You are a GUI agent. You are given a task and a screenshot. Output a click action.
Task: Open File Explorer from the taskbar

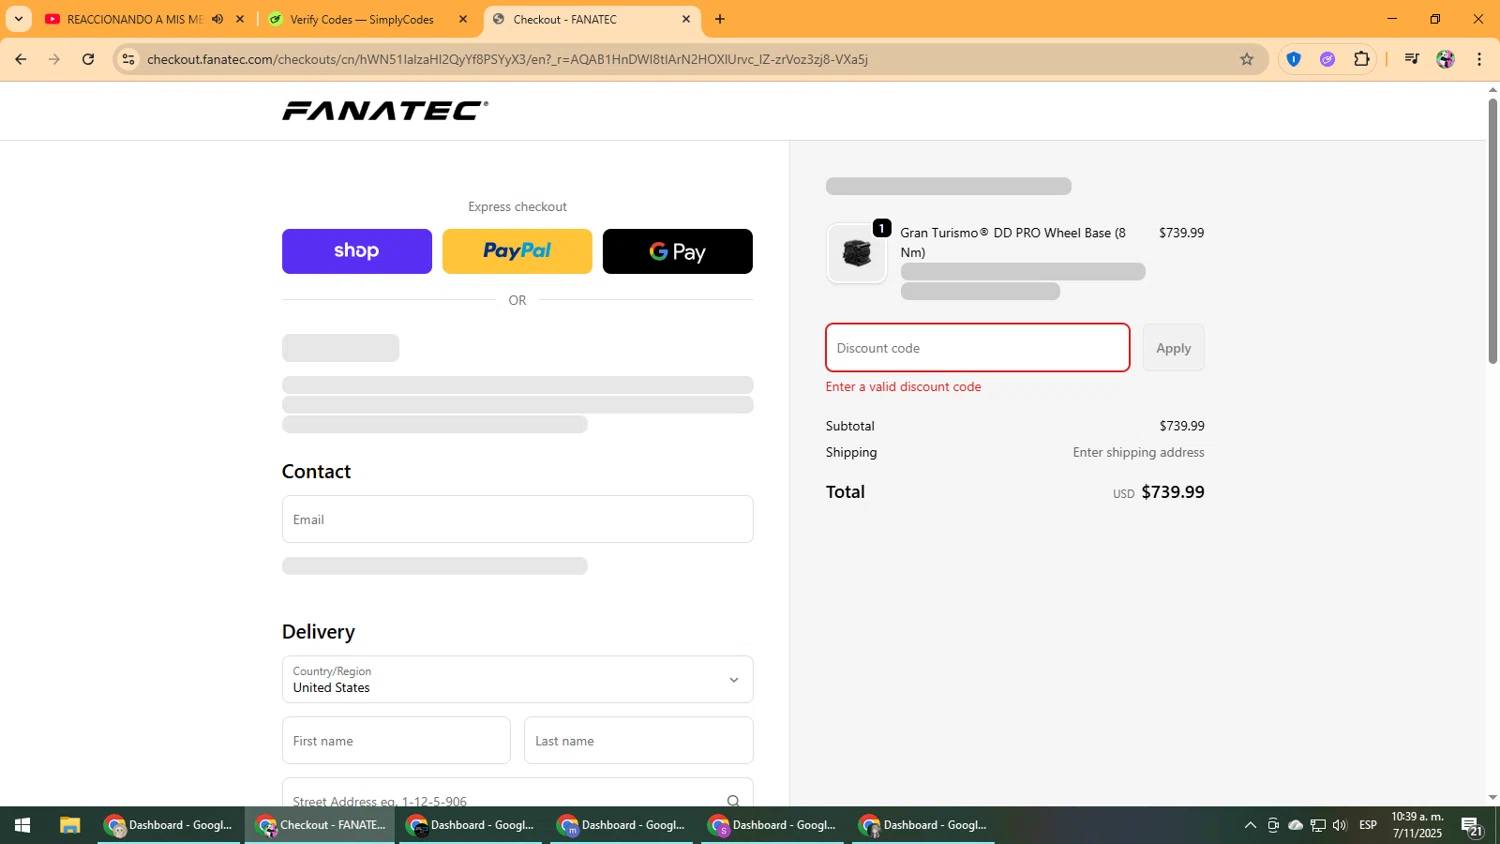click(x=69, y=825)
